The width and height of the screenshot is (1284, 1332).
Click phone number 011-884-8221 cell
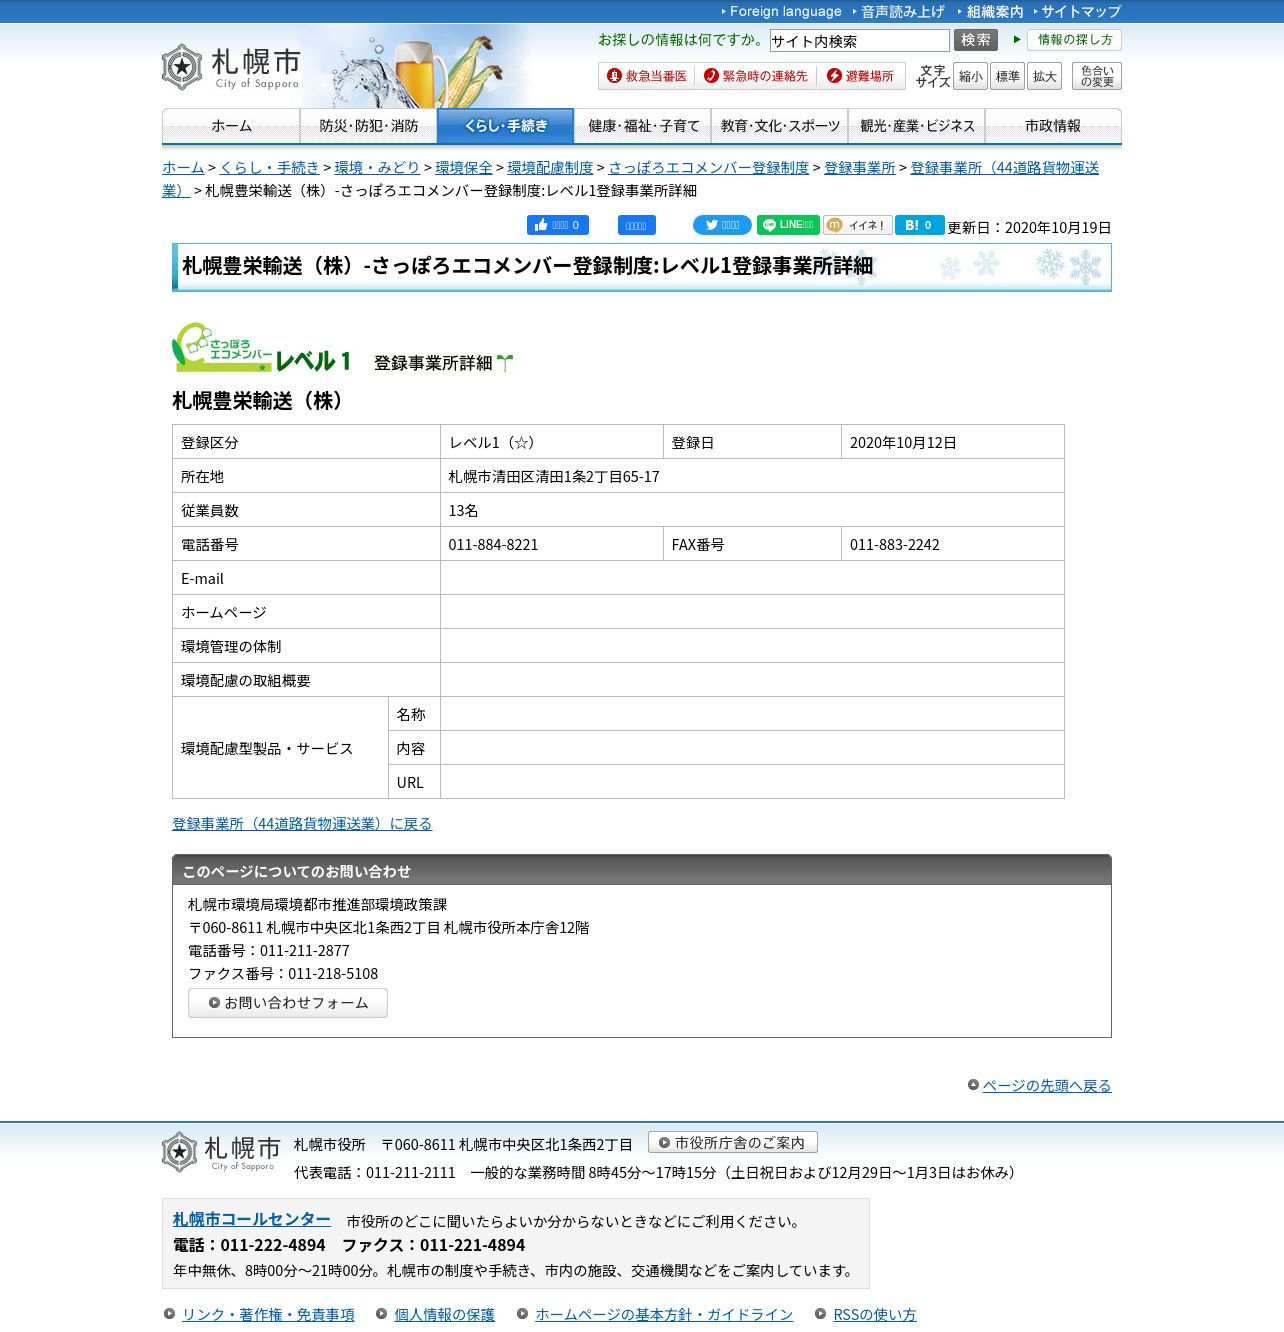552,544
